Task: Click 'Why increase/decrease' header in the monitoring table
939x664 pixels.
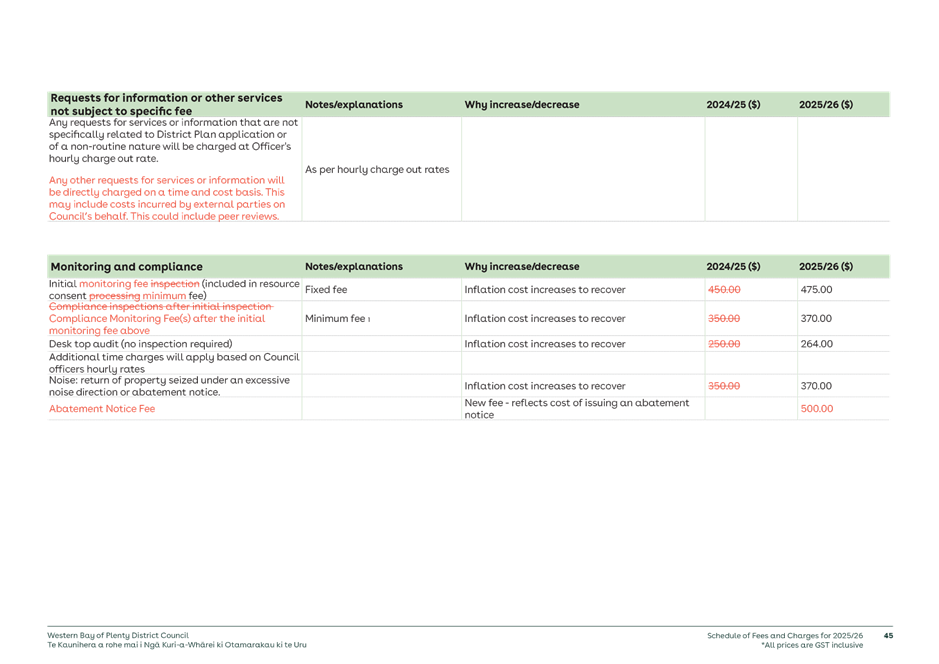Action: click(521, 267)
